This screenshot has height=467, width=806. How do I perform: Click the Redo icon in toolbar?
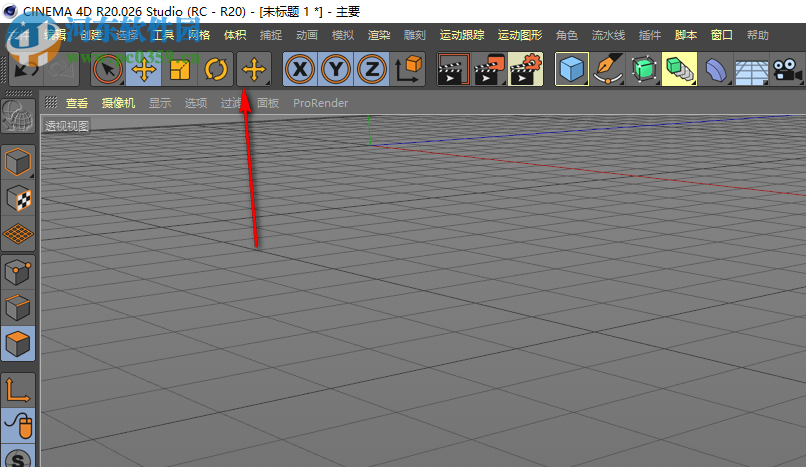(x=62, y=69)
